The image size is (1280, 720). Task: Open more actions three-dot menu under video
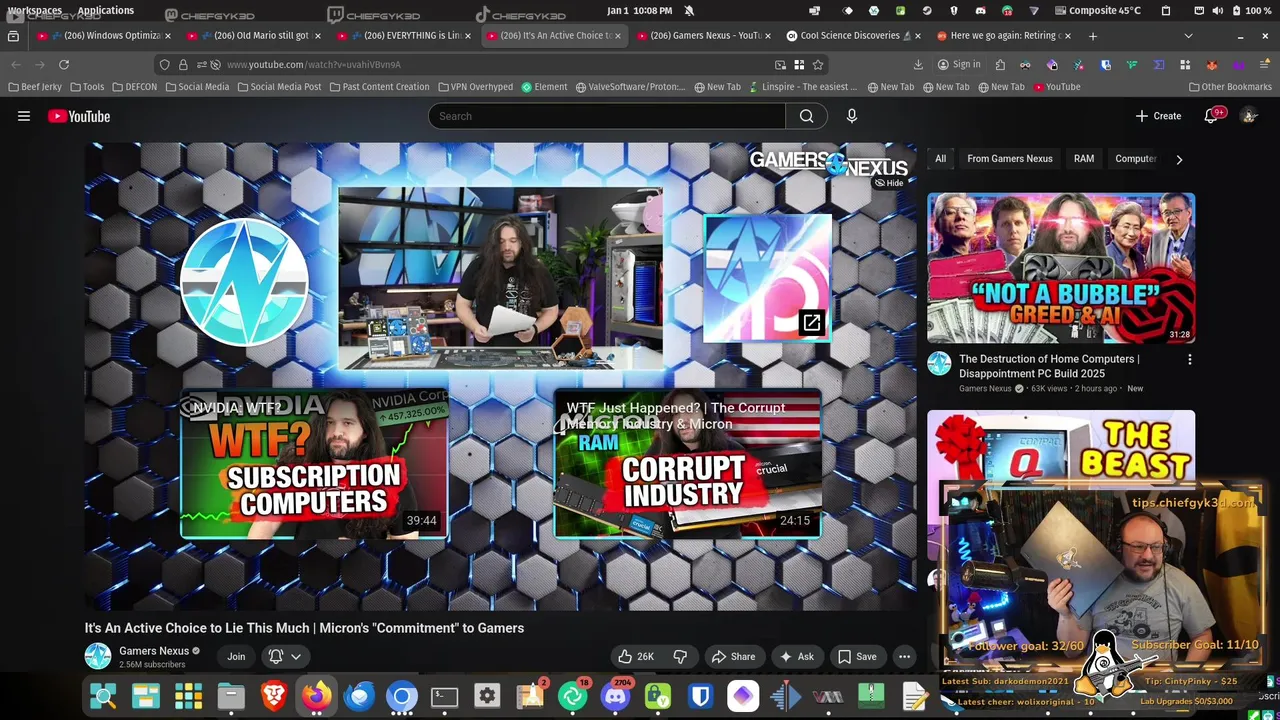904,657
